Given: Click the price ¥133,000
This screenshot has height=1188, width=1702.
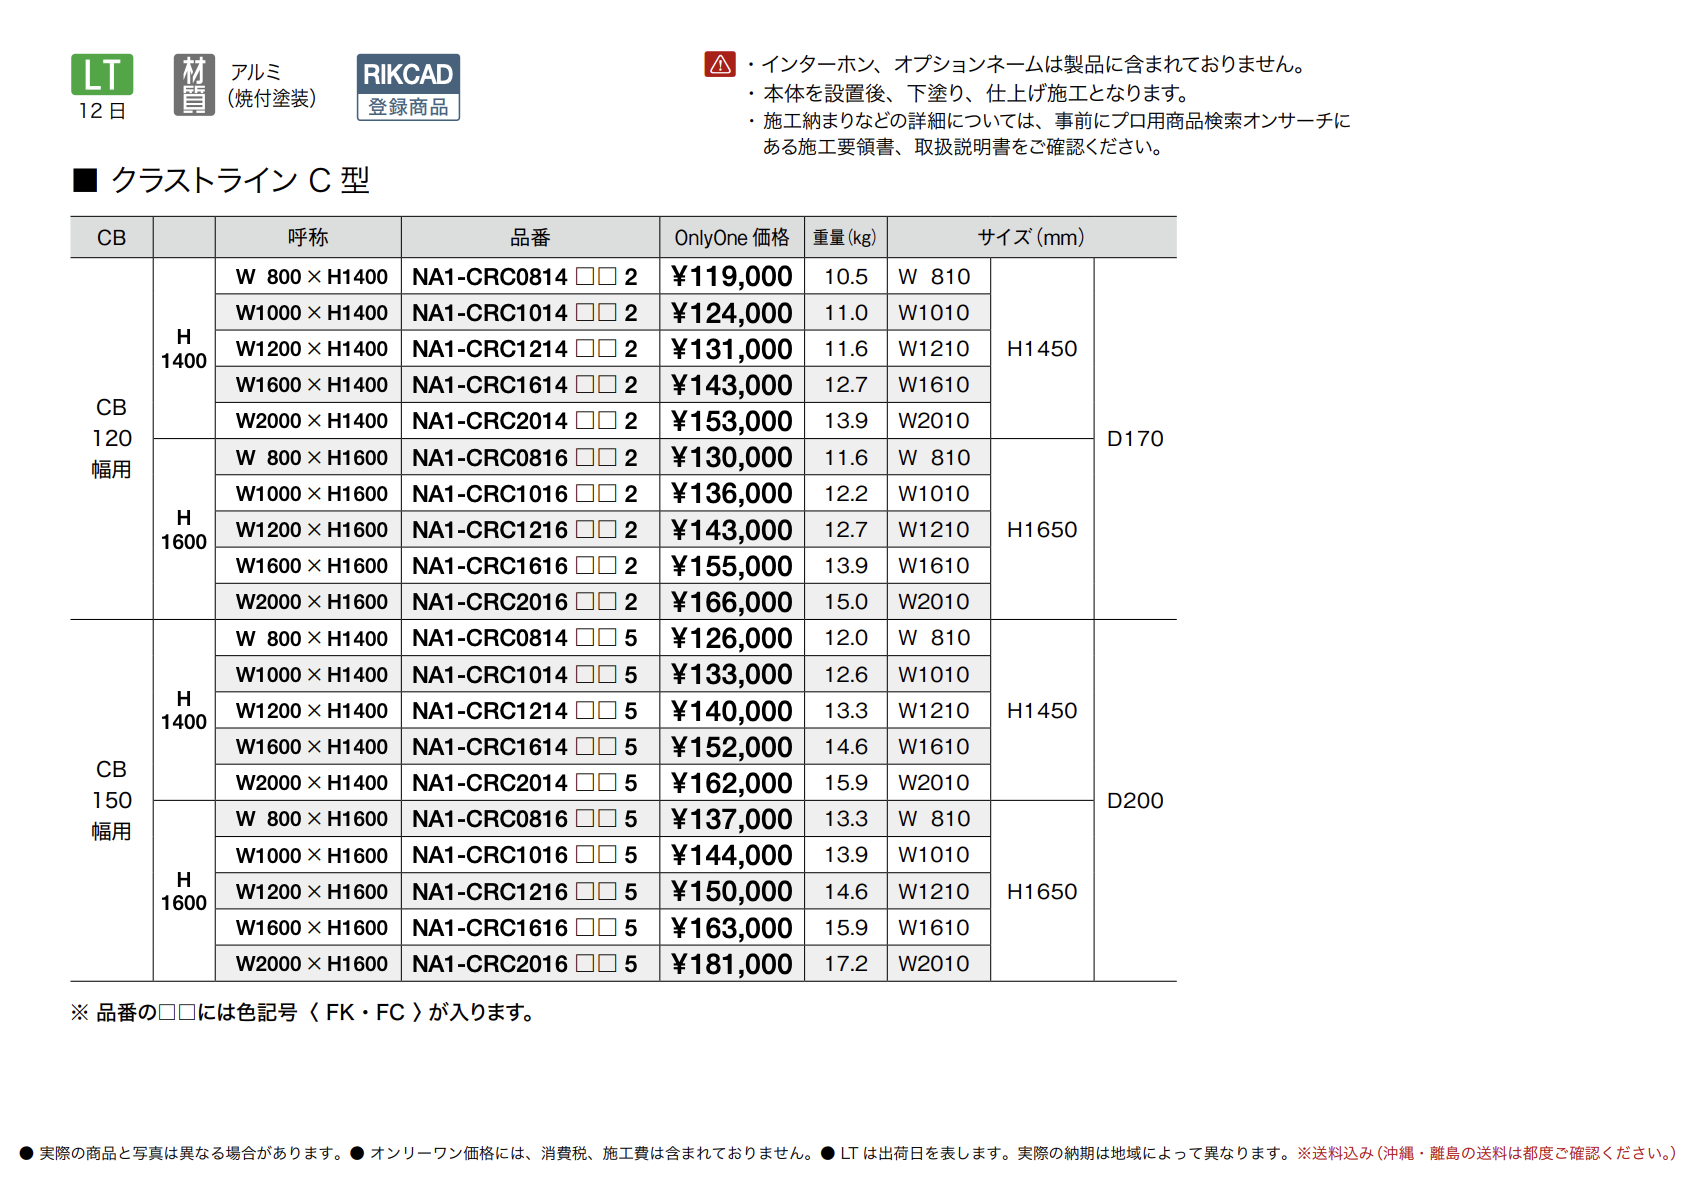Looking at the screenshot, I should point(732,675).
